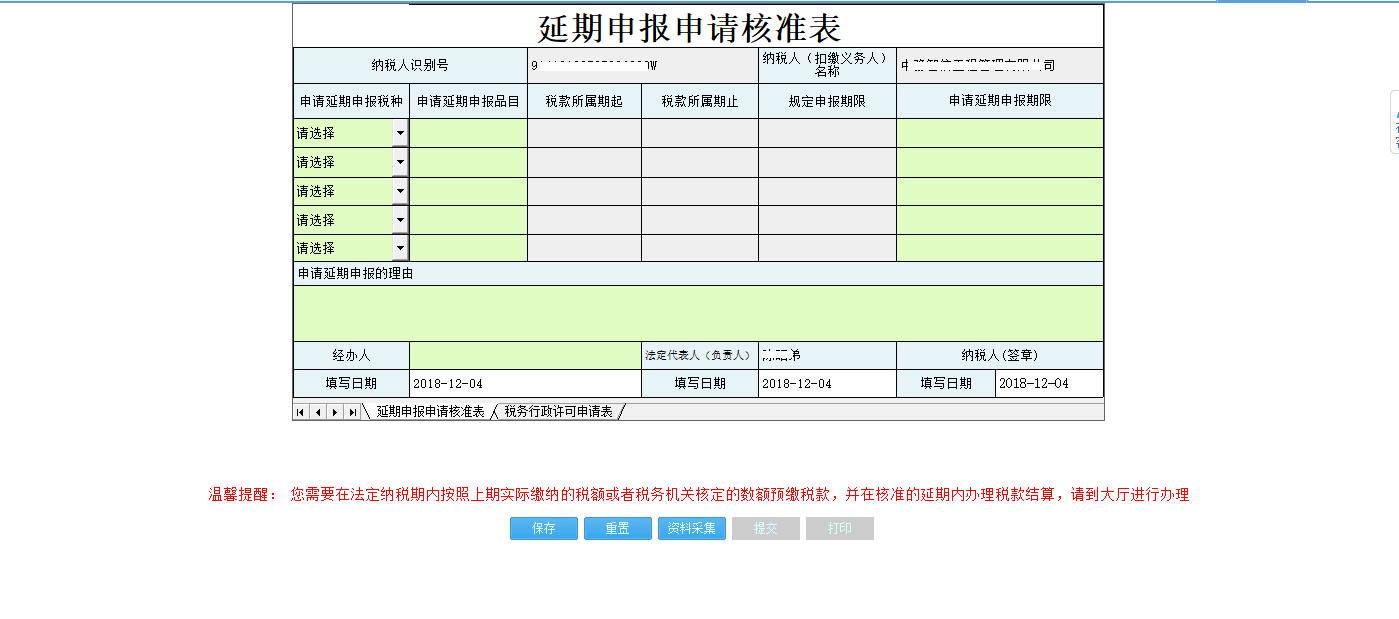
Task: Click the 重置 button to reset form
Action: (617, 528)
